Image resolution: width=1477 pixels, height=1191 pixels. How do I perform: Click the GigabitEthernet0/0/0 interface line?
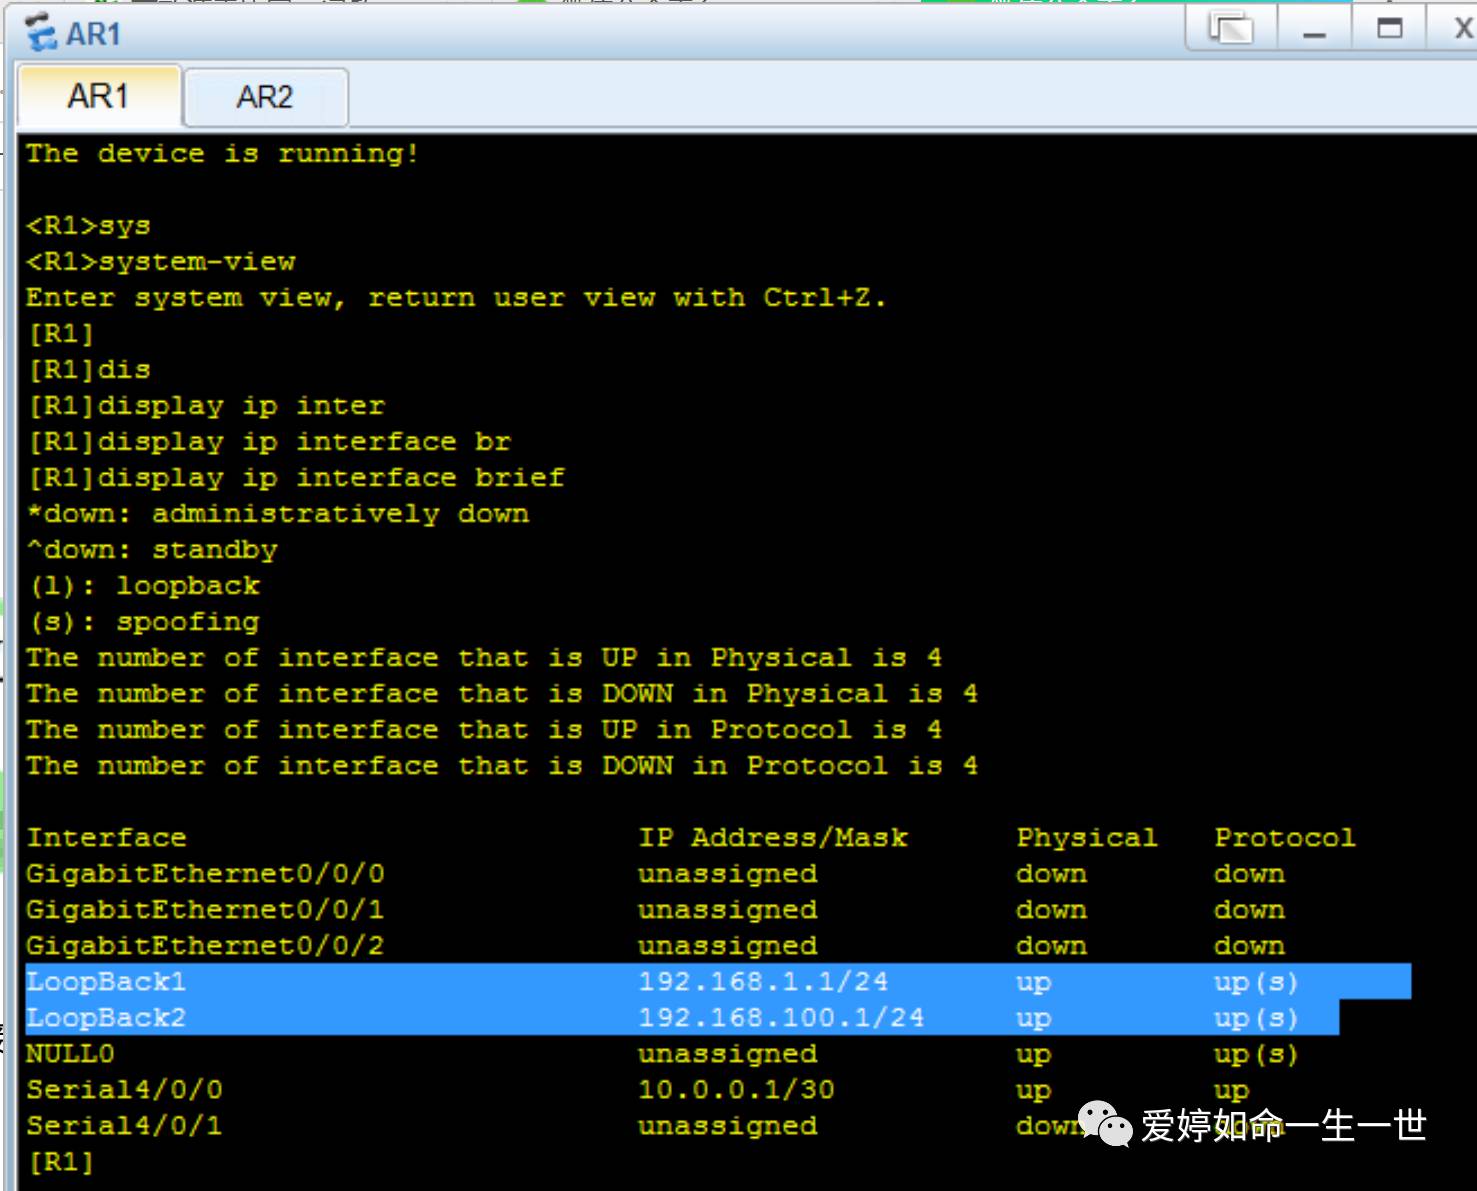[205, 873]
